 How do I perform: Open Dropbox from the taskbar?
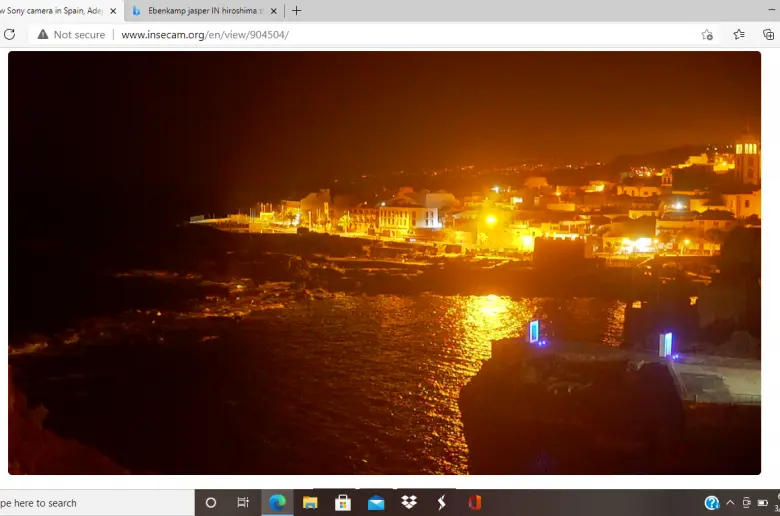click(x=409, y=502)
